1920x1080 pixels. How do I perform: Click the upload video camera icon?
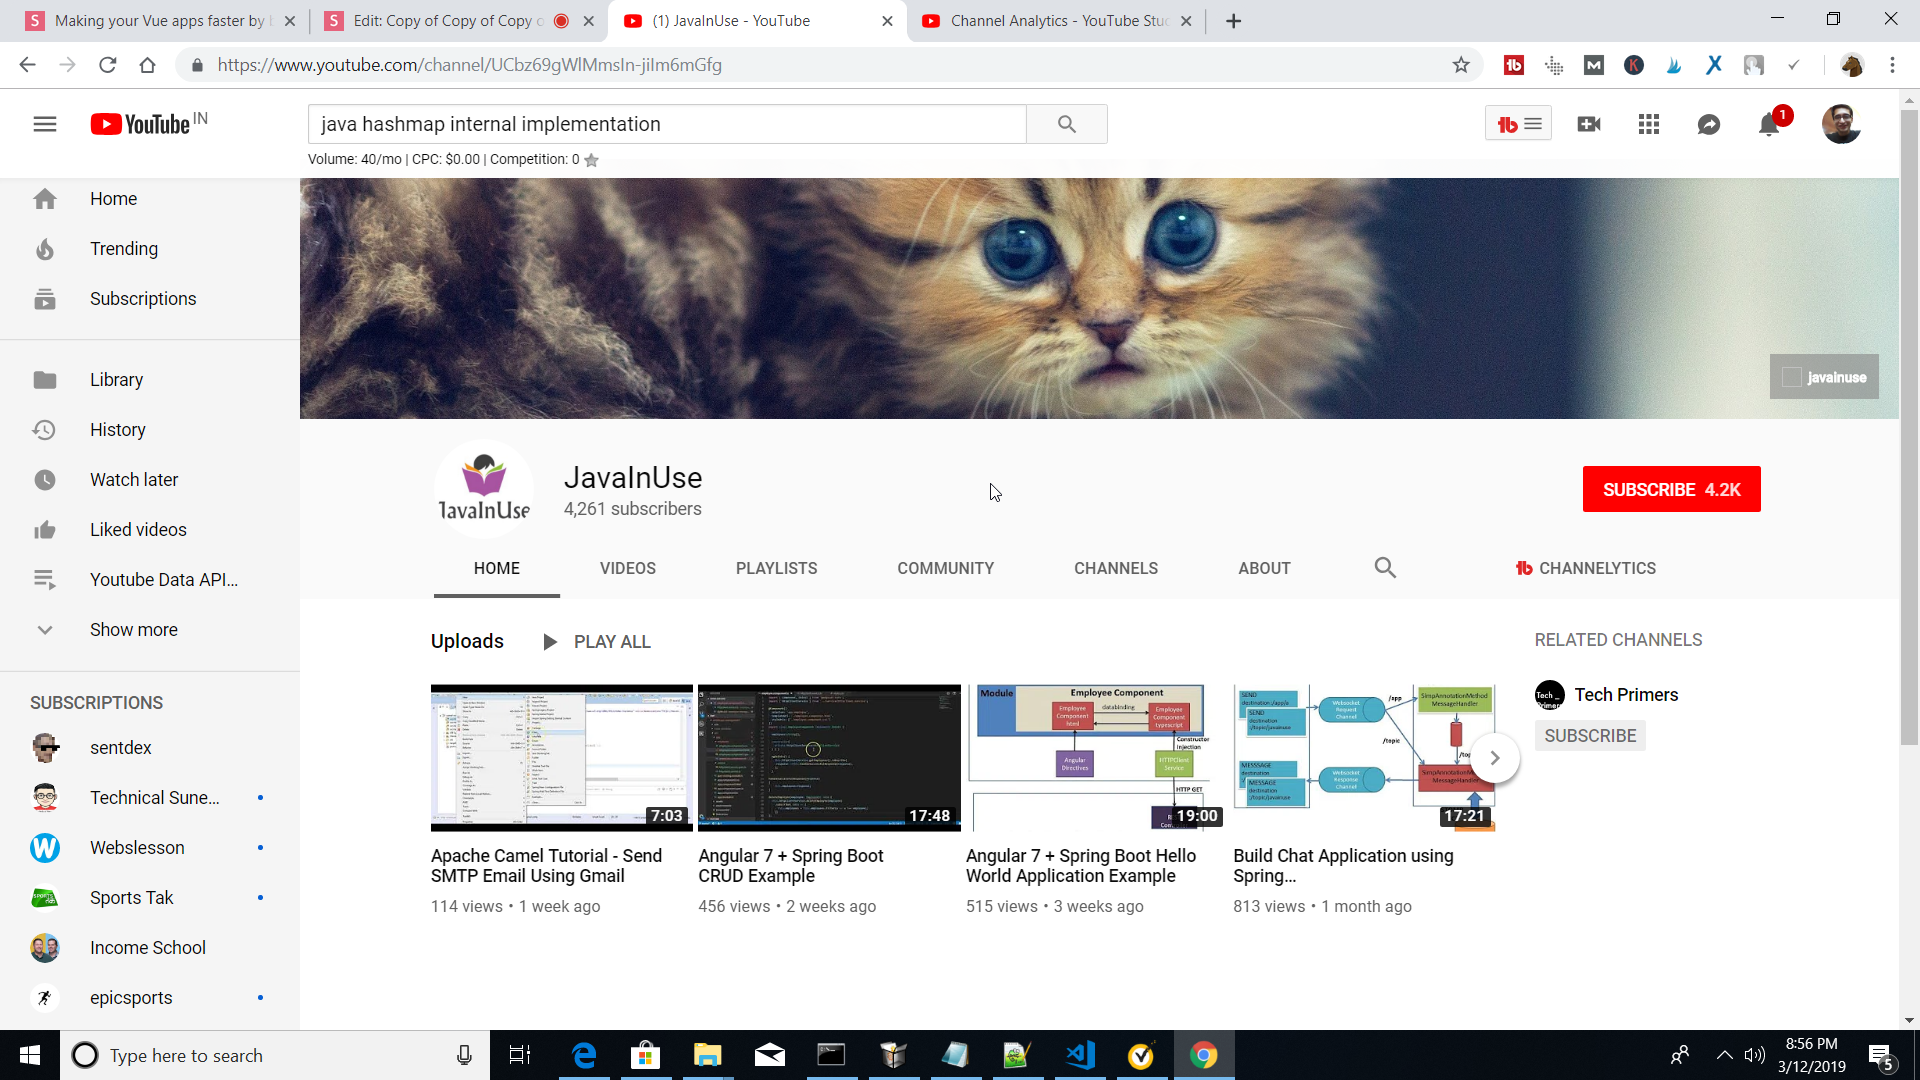pyautogui.click(x=1589, y=124)
